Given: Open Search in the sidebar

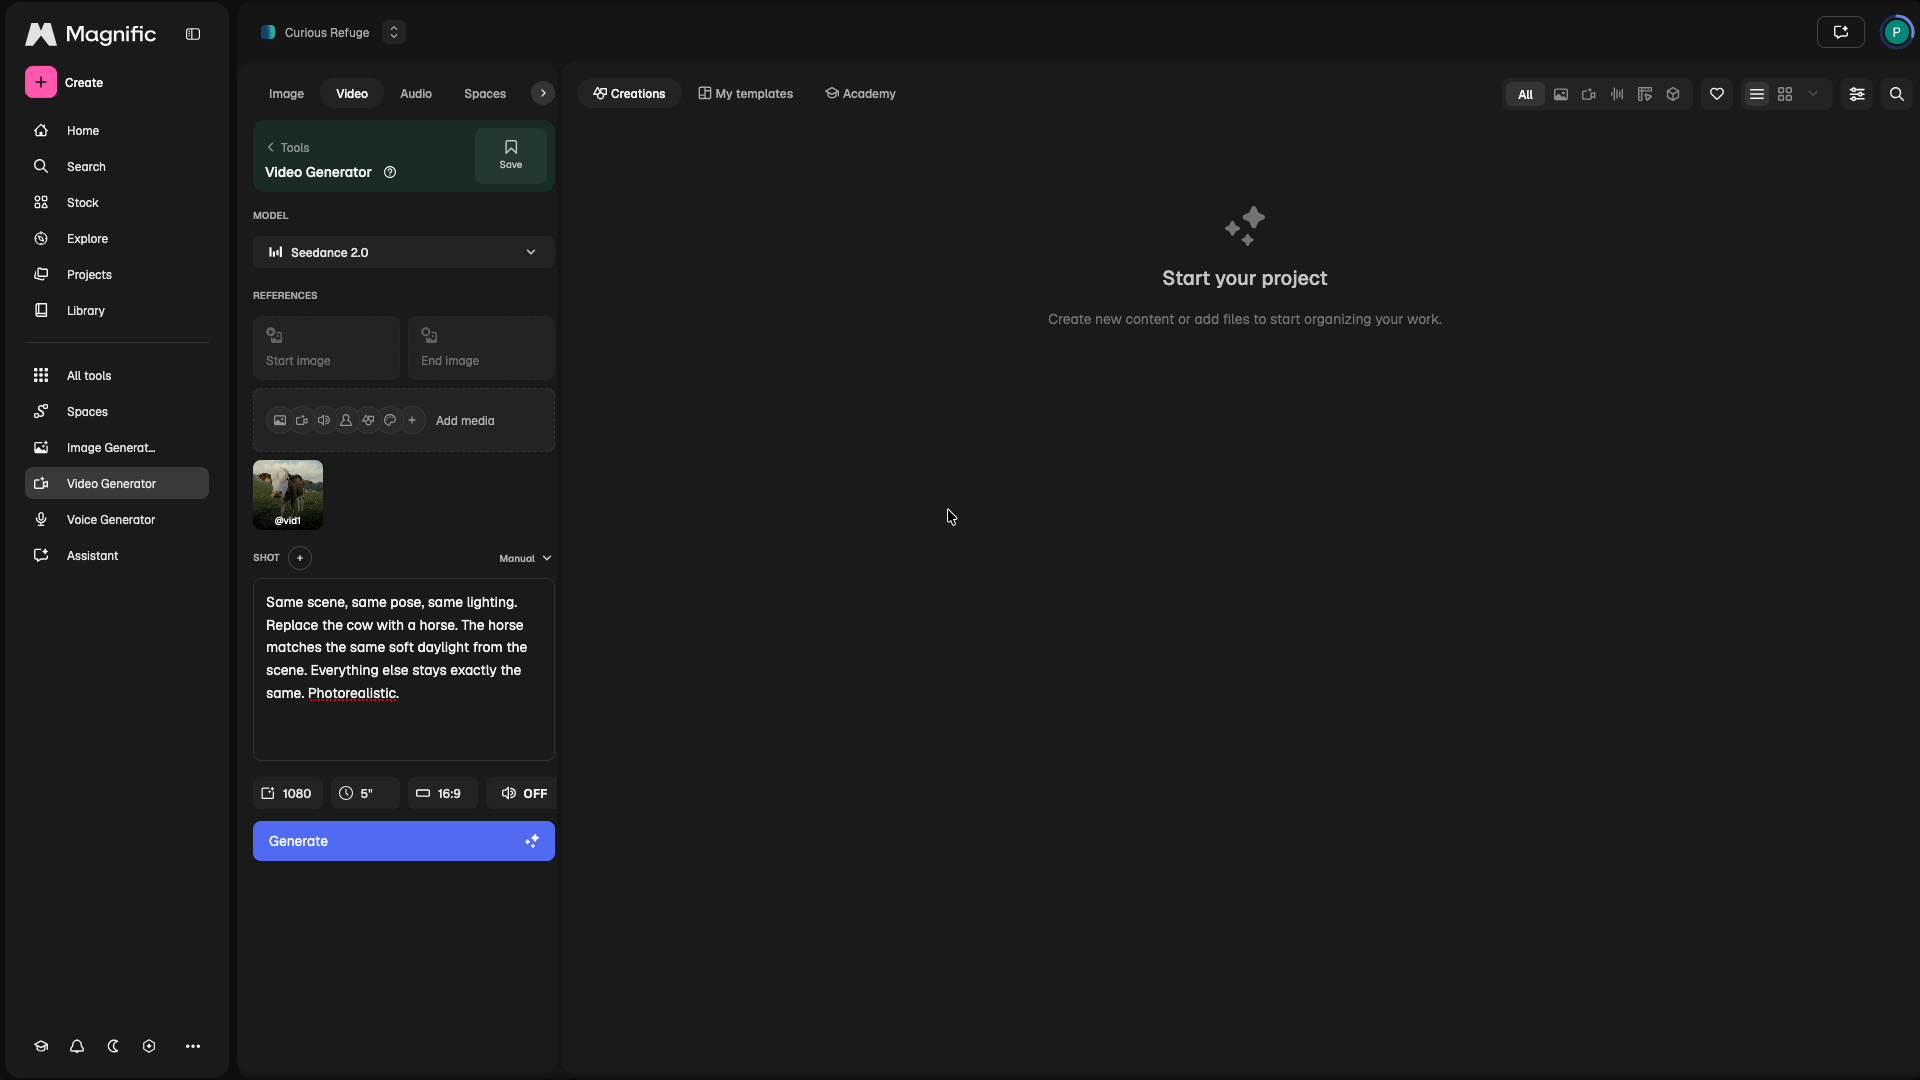Looking at the screenshot, I should tap(117, 167).
